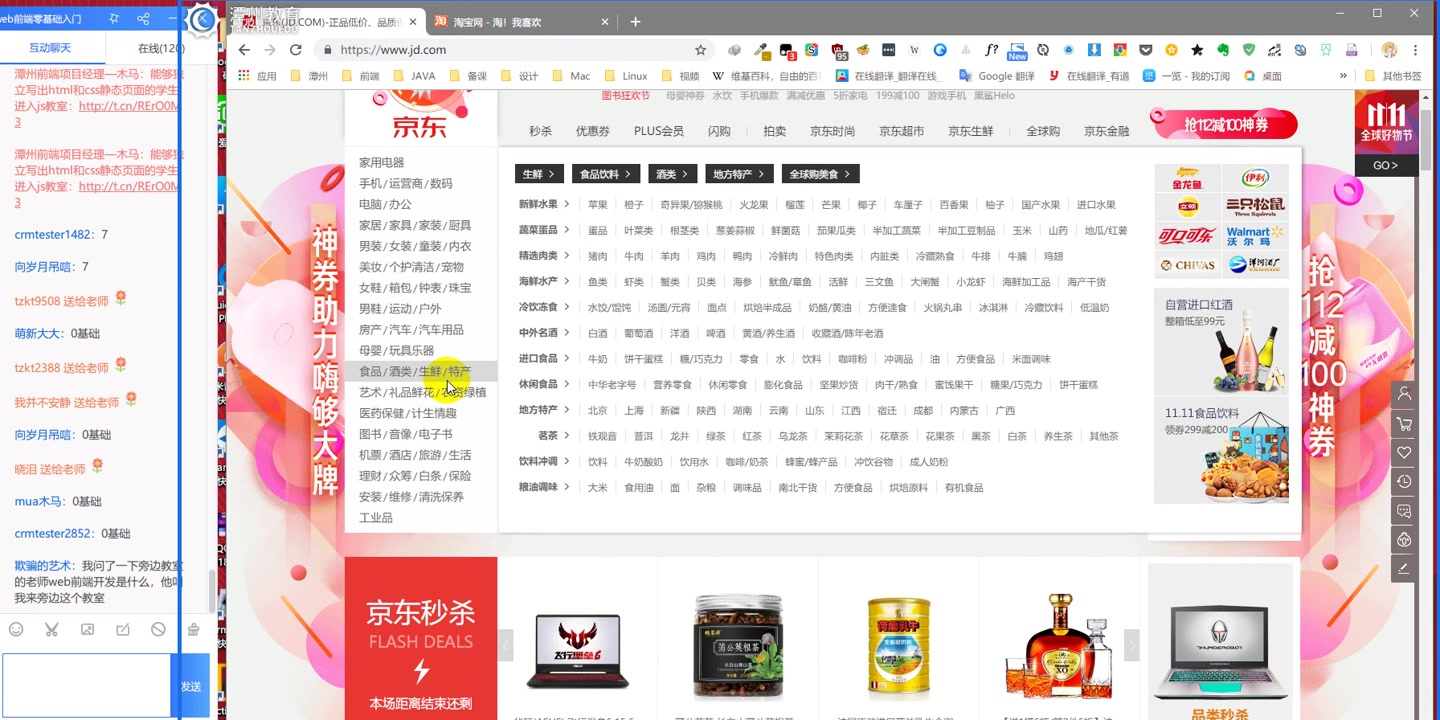Expand the 茗茶 row heading
This screenshot has width=1440, height=720.
(554, 436)
